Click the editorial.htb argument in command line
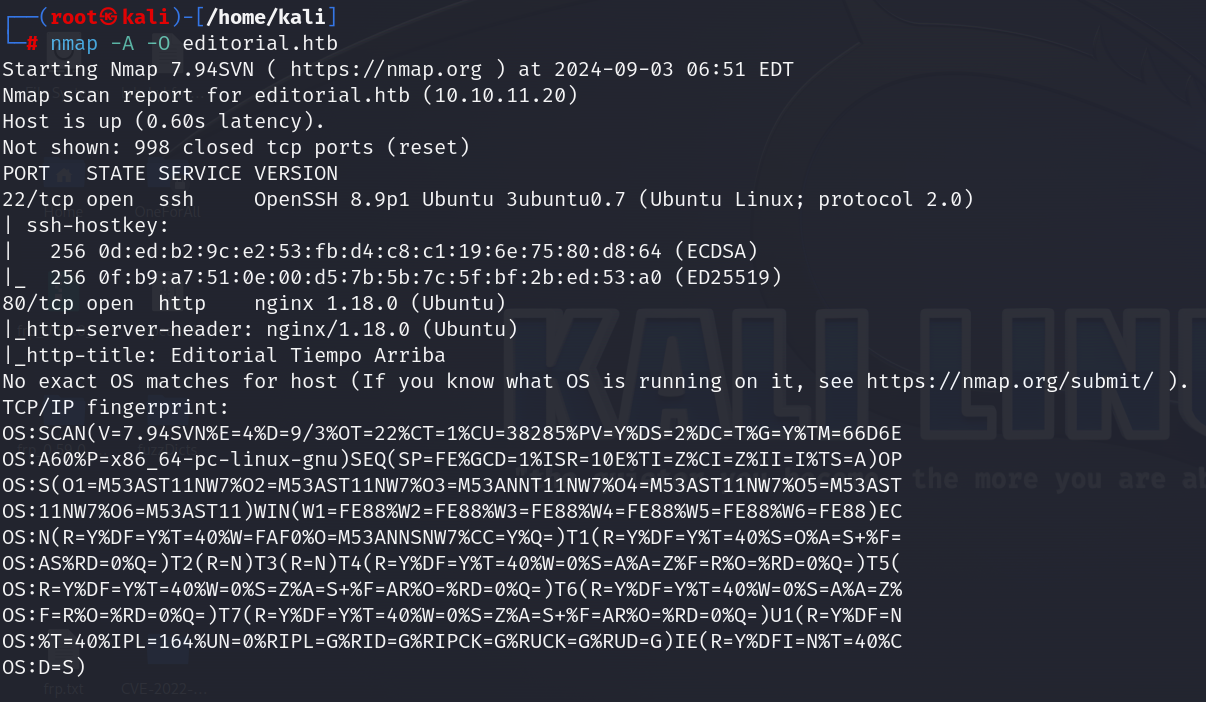Image resolution: width=1206 pixels, height=702 pixels. point(260,44)
